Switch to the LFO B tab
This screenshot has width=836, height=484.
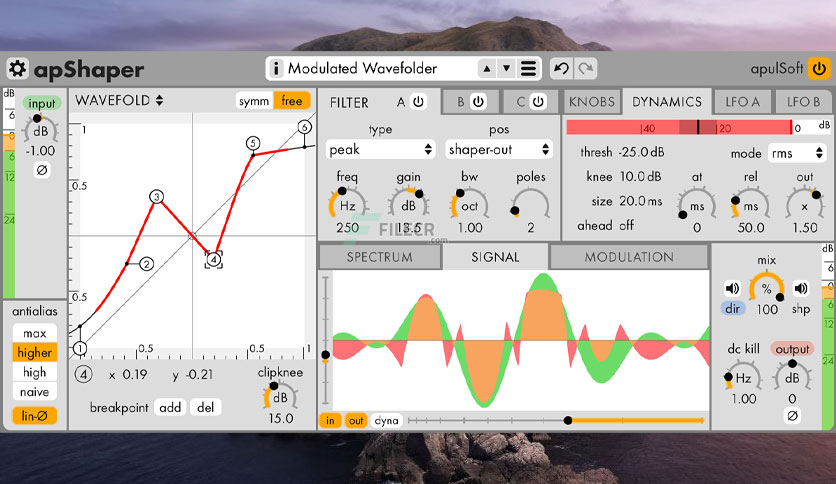[x=803, y=101]
